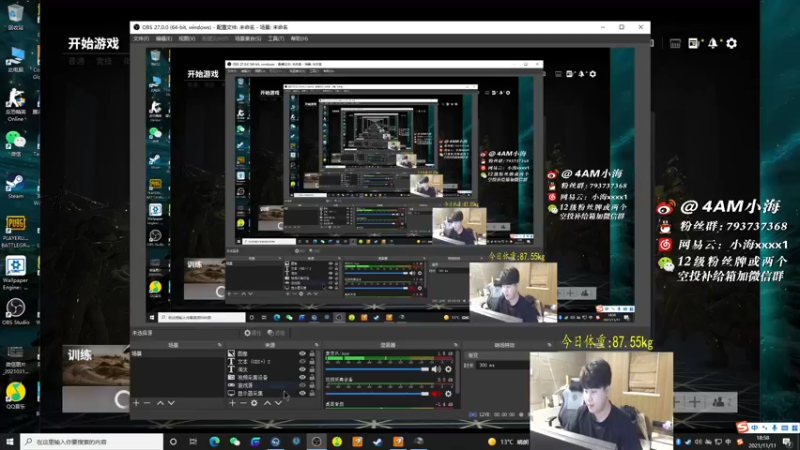Click the Properties button above the docks
The height and width of the screenshot is (450, 800).
point(253,333)
